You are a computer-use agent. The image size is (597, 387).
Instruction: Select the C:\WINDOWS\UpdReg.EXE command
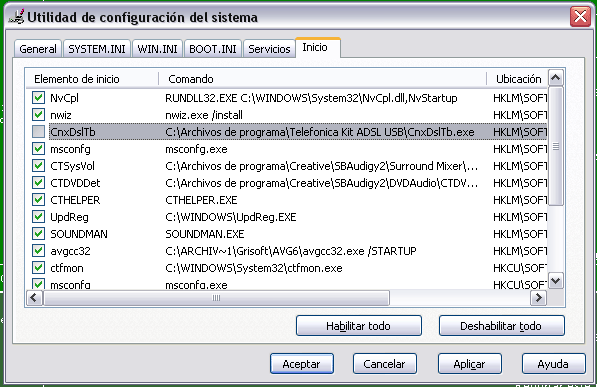[x=230, y=217]
